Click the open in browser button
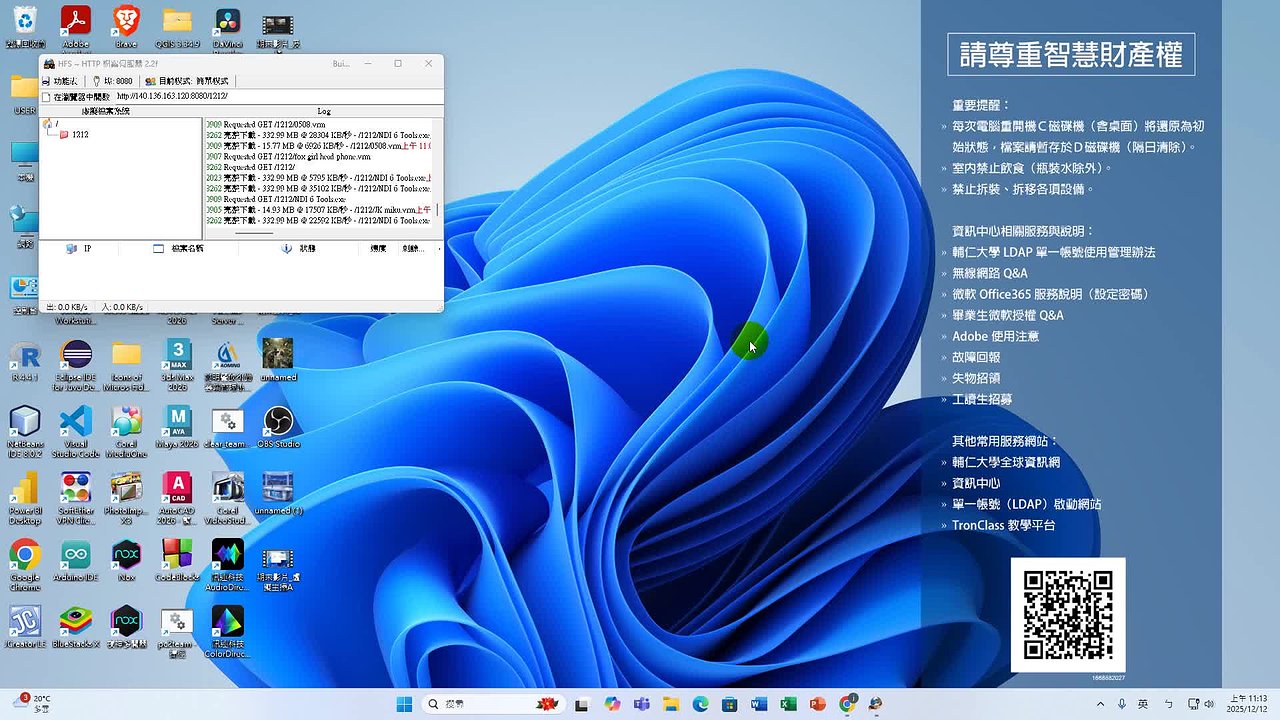Screen dimensions: 1280x720 coord(75,96)
